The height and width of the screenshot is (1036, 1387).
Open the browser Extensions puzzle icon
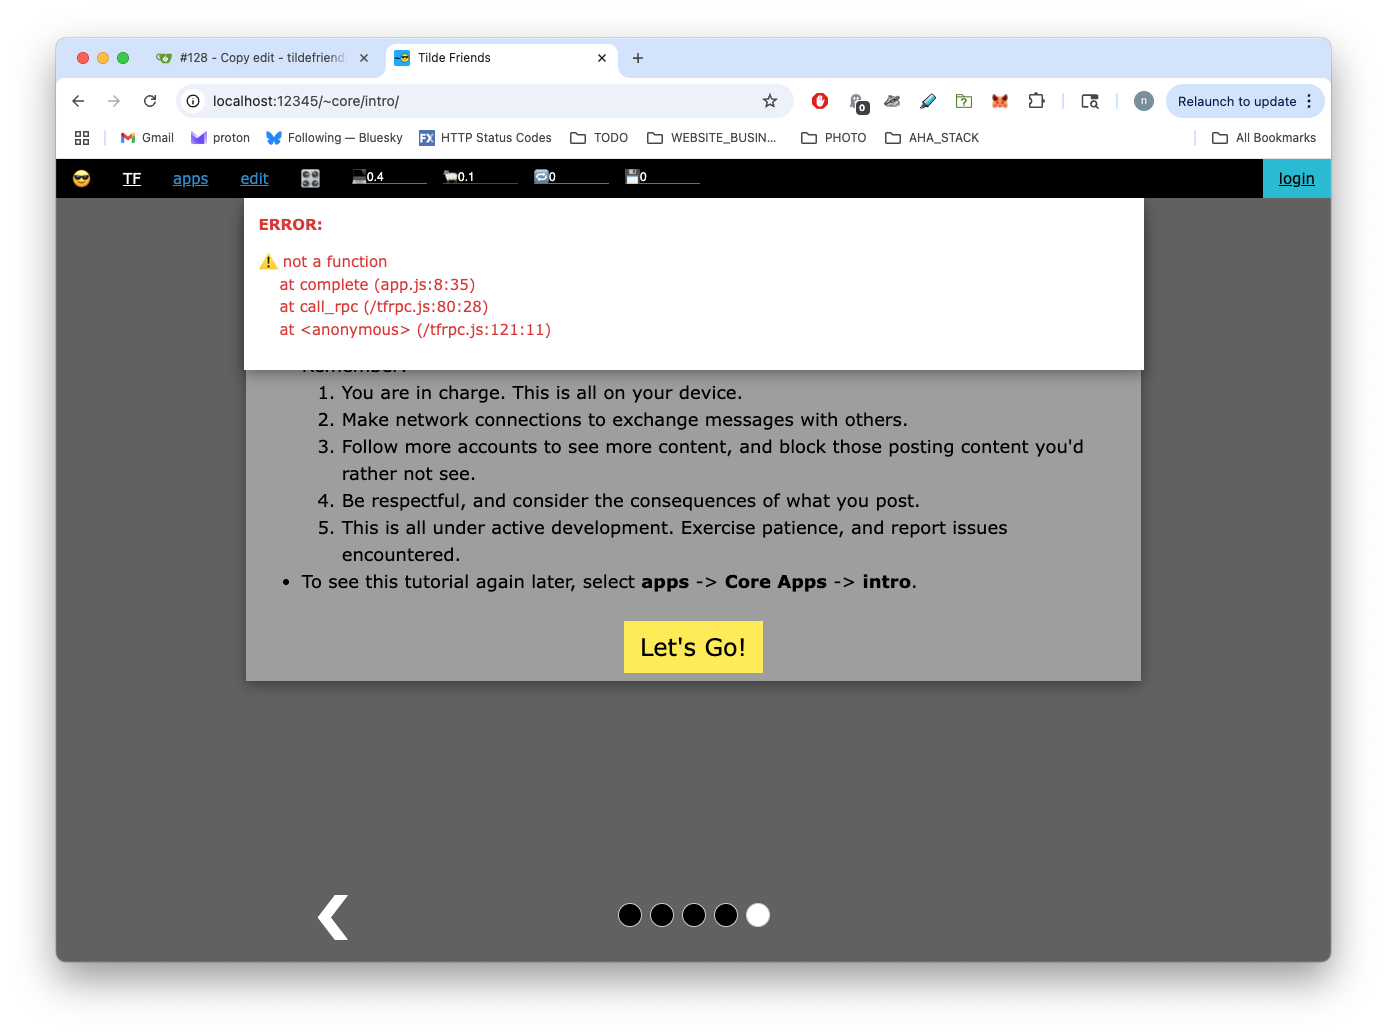1036,101
